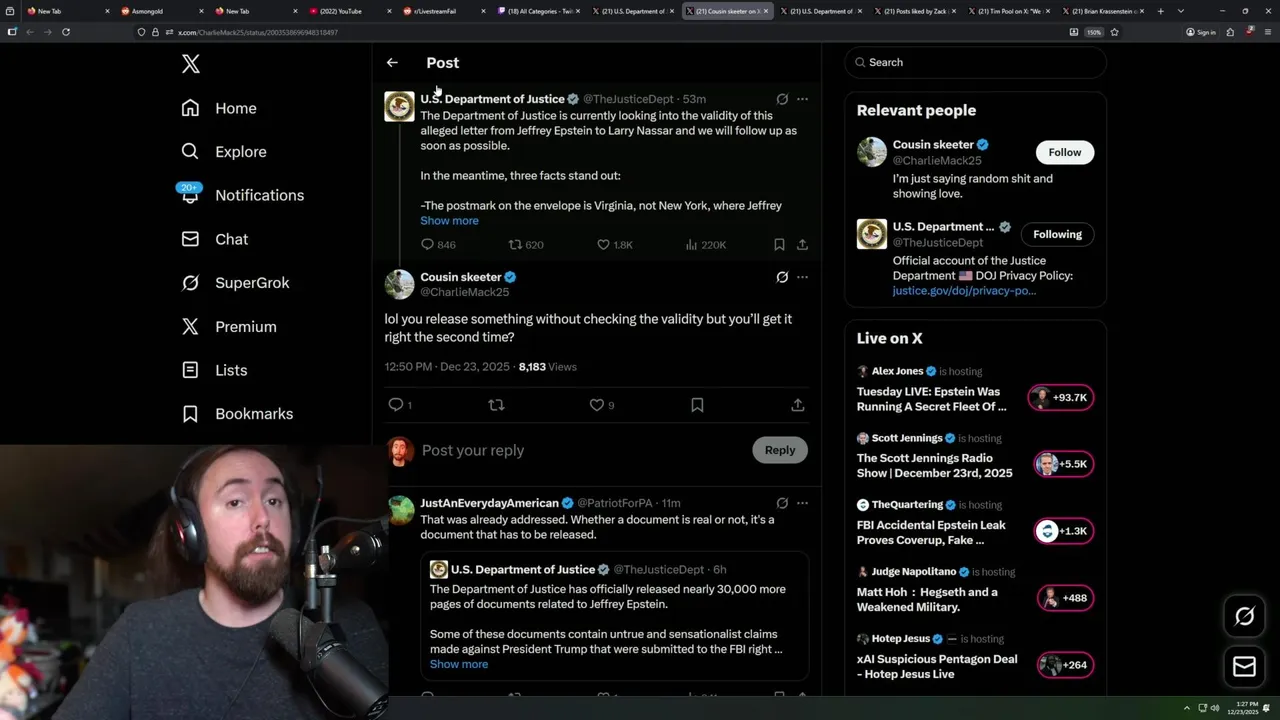This screenshot has height=720, width=1280.
Task: Open Chat in sidebar
Action: click(x=214, y=239)
